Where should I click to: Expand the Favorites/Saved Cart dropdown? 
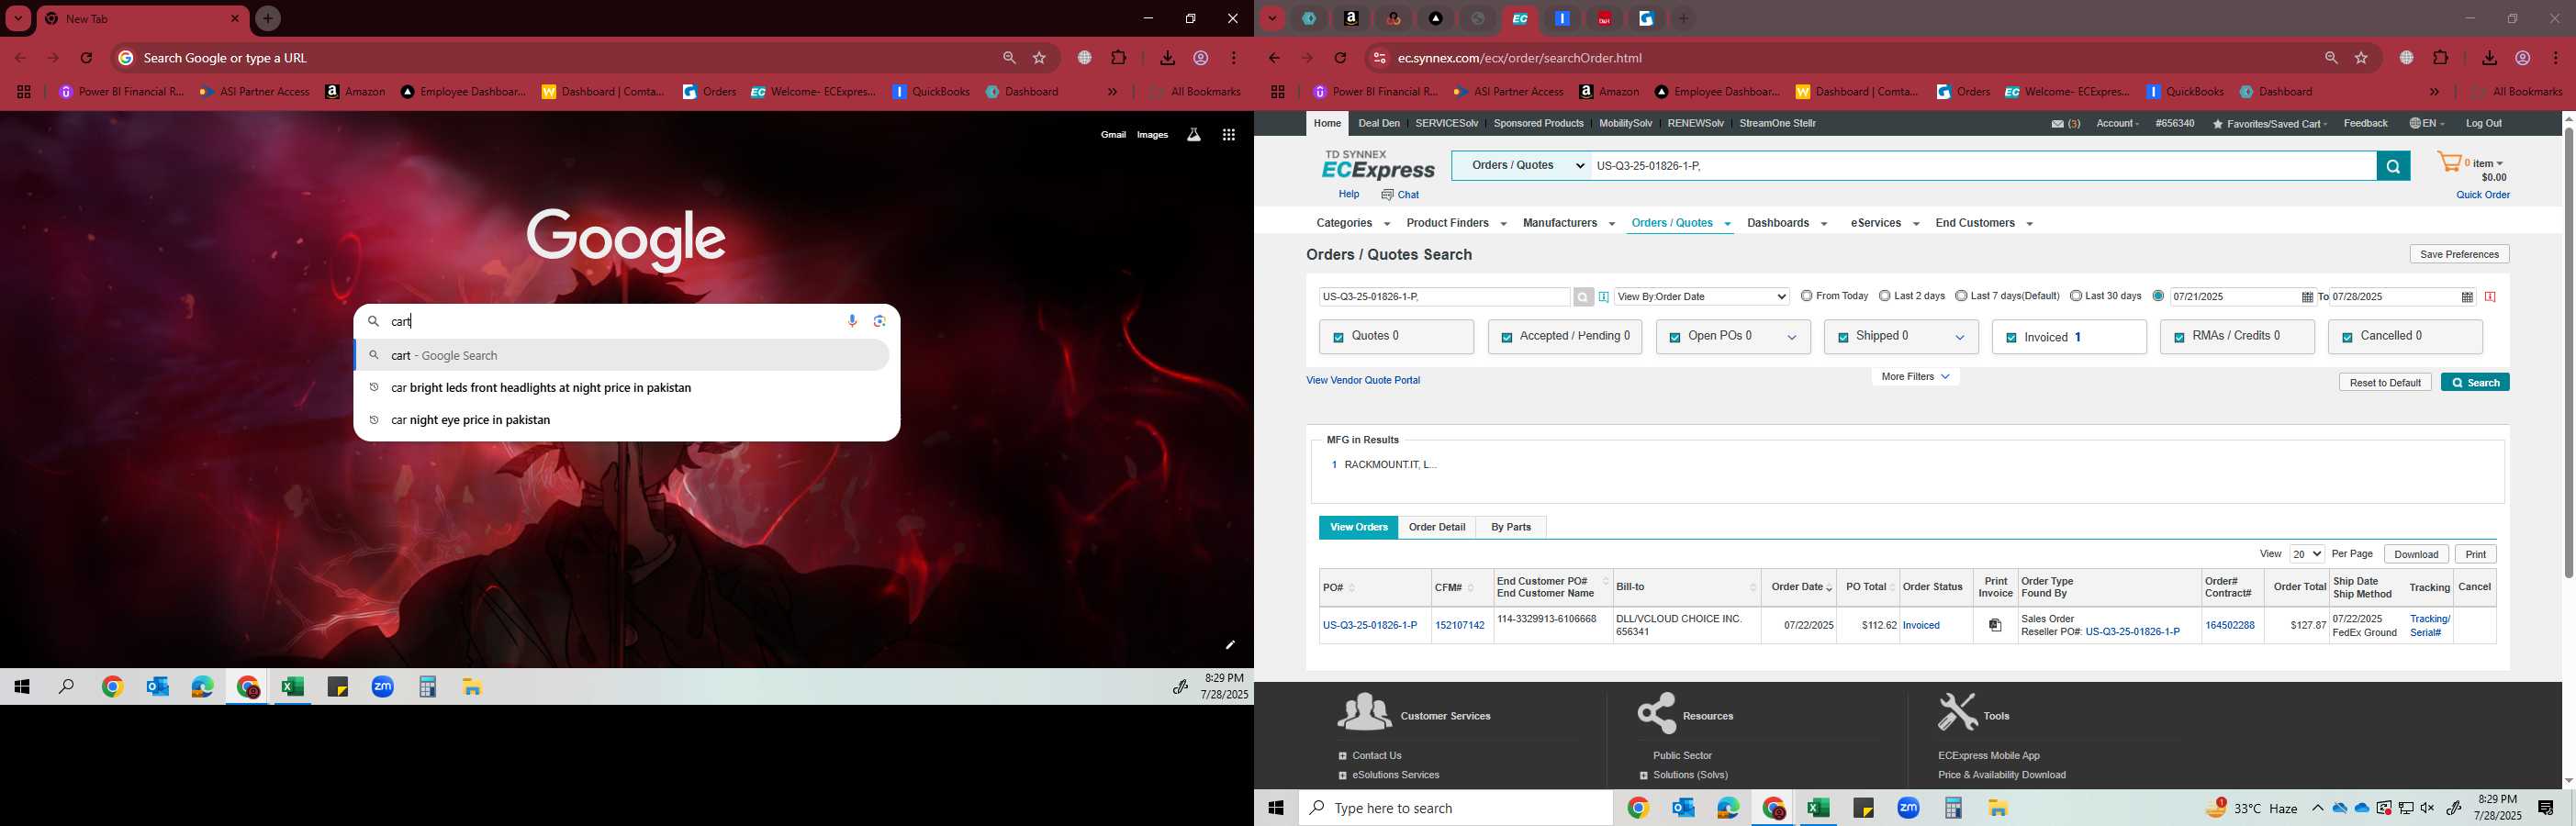(x=2269, y=124)
